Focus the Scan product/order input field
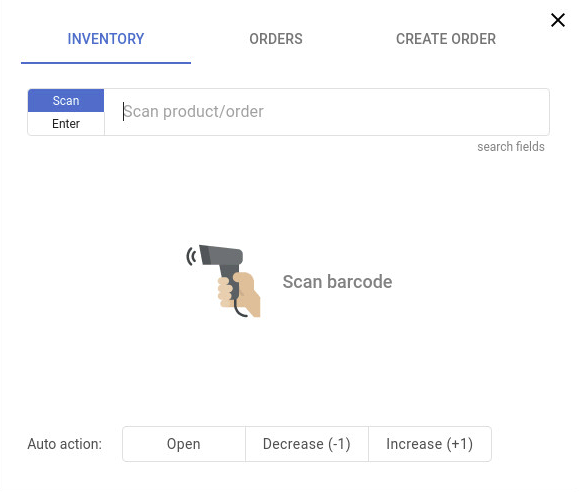This screenshot has height=492, width=579. (x=327, y=112)
